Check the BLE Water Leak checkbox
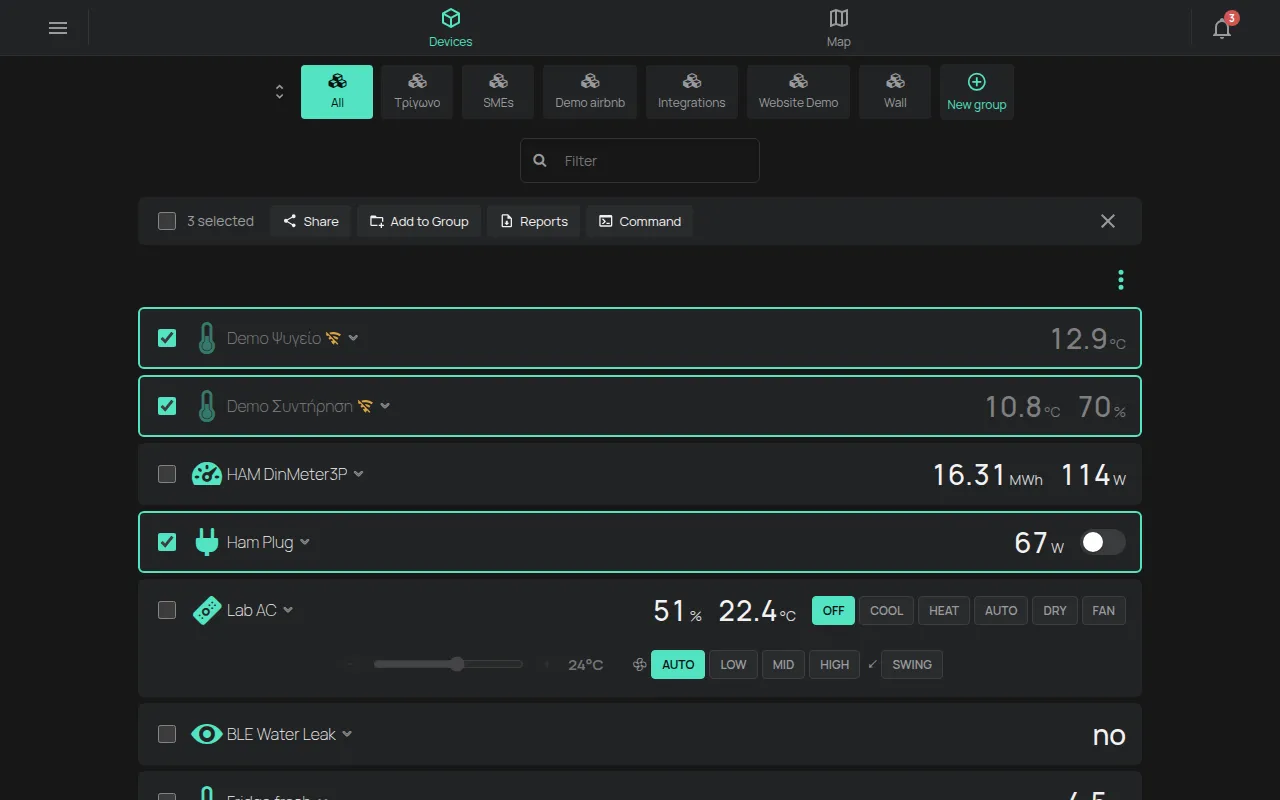The height and width of the screenshot is (800, 1280). pyautogui.click(x=167, y=734)
